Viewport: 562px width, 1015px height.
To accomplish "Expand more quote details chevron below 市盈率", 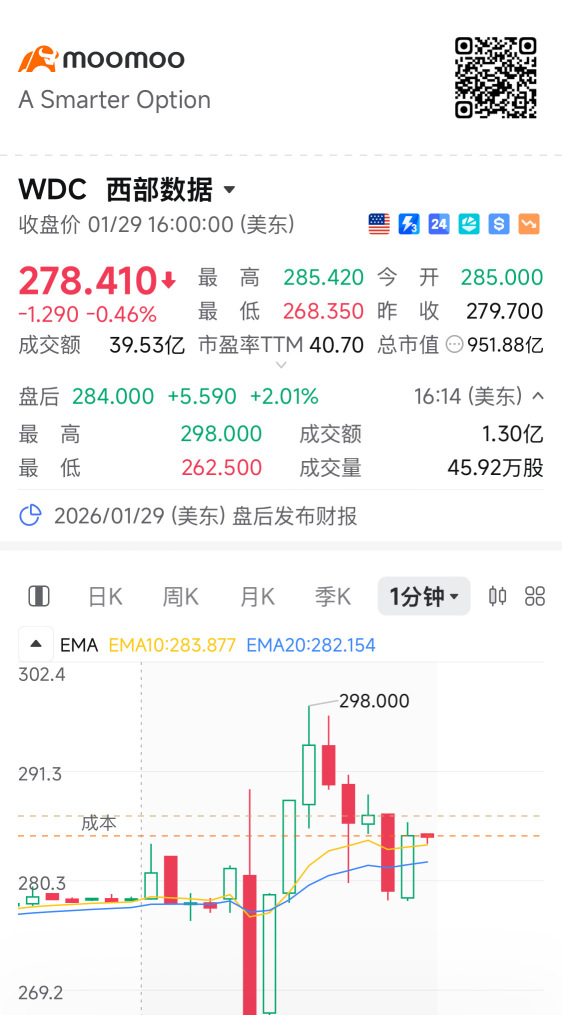I will point(281,365).
